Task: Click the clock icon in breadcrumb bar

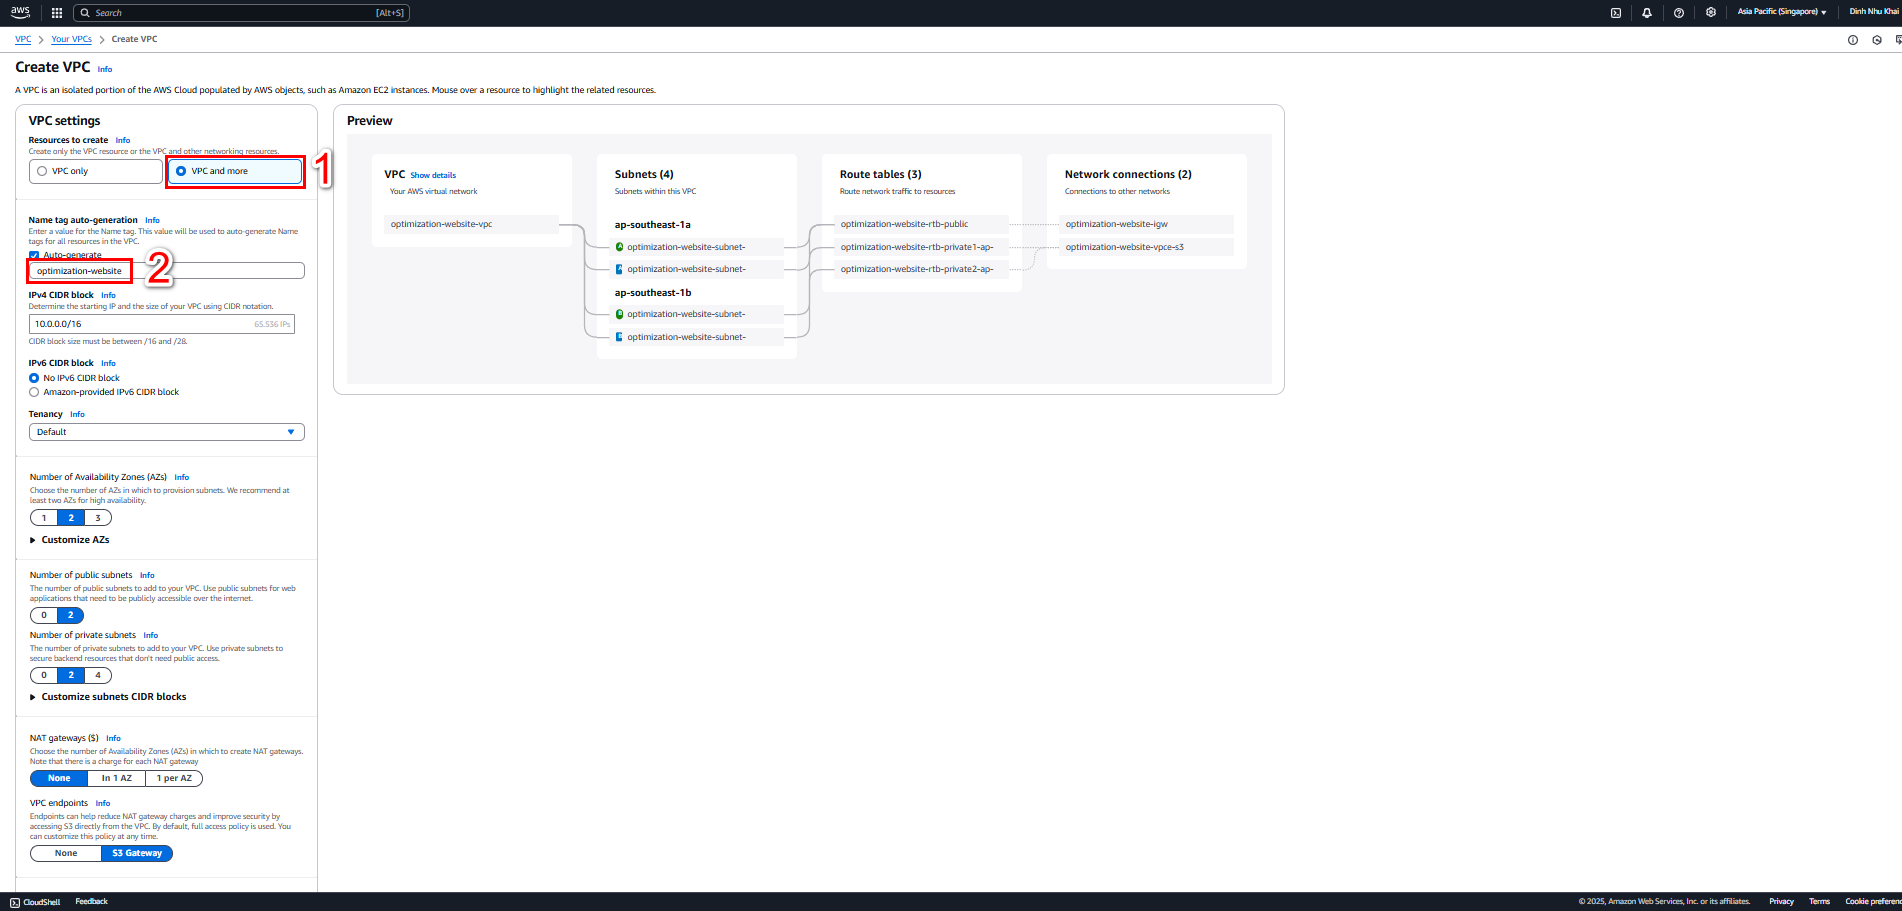Action: click(x=1877, y=40)
